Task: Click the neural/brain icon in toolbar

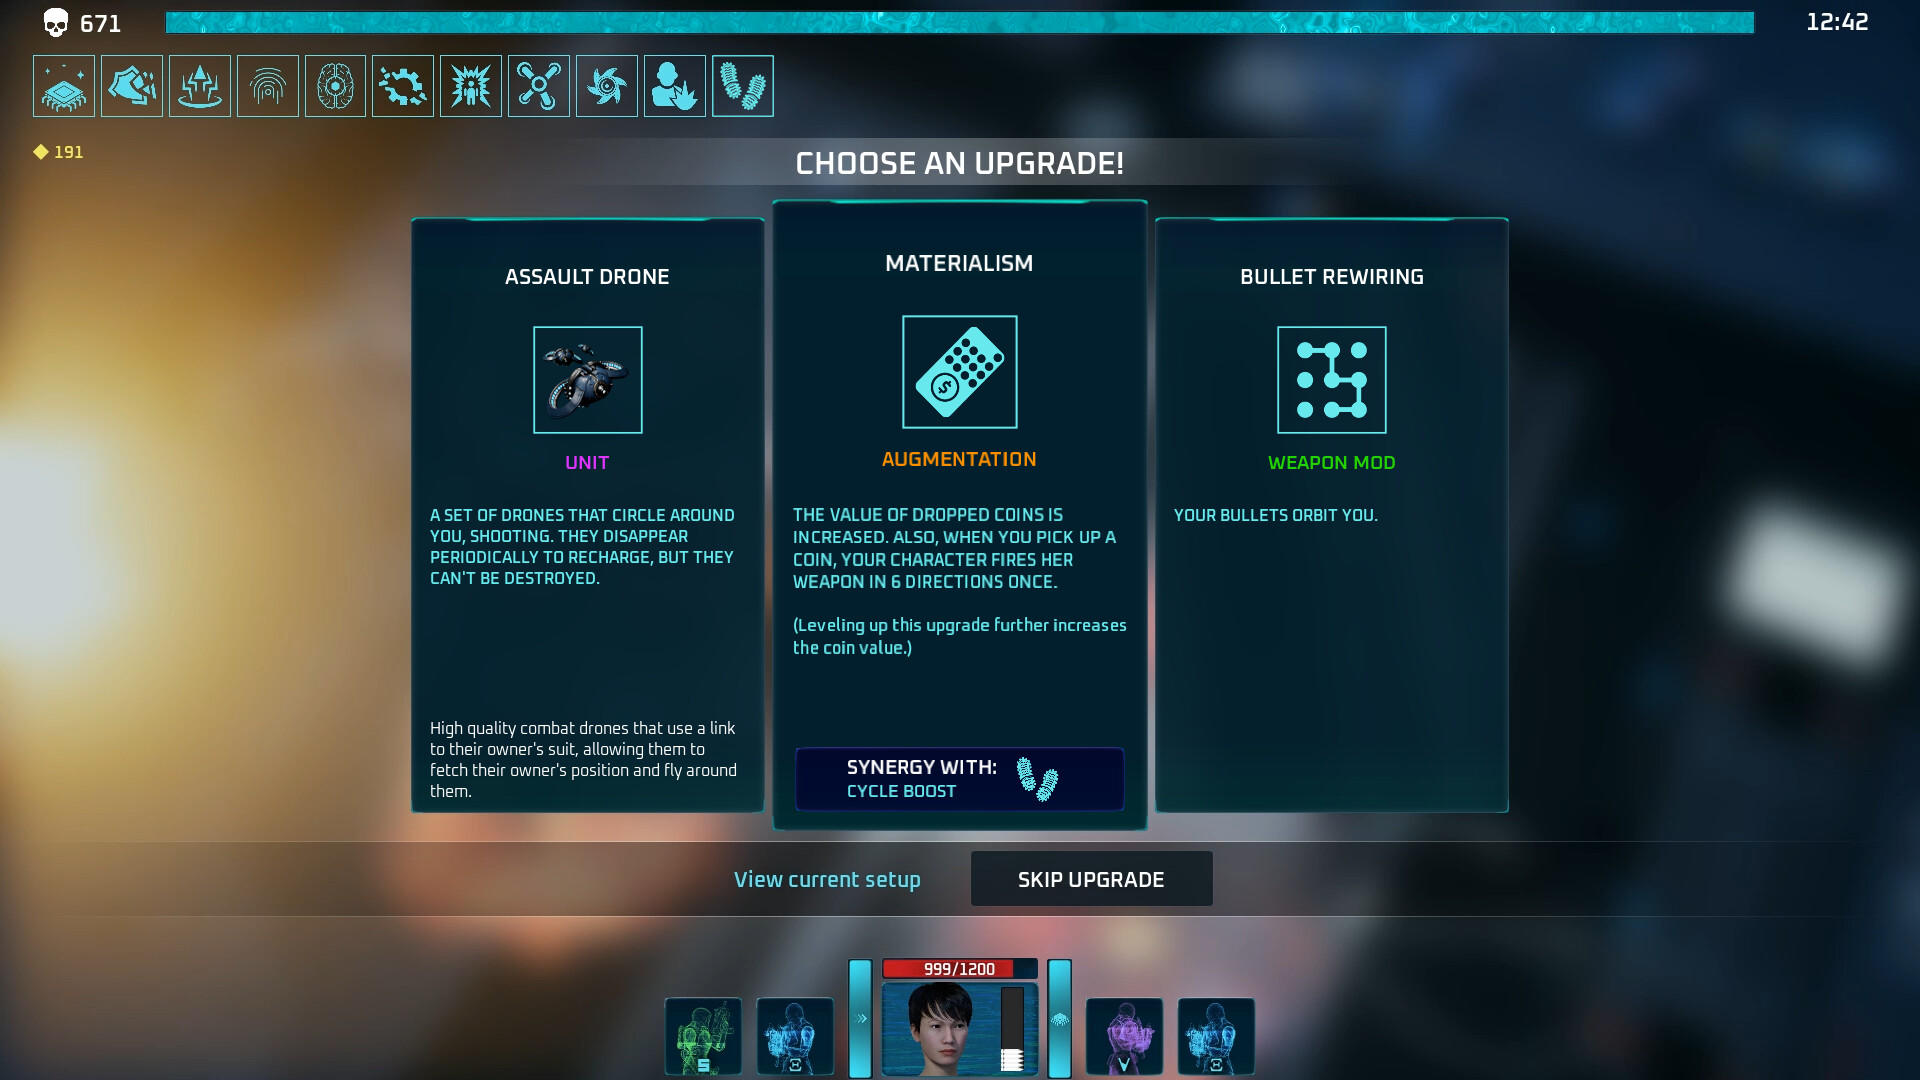Action: (x=334, y=86)
